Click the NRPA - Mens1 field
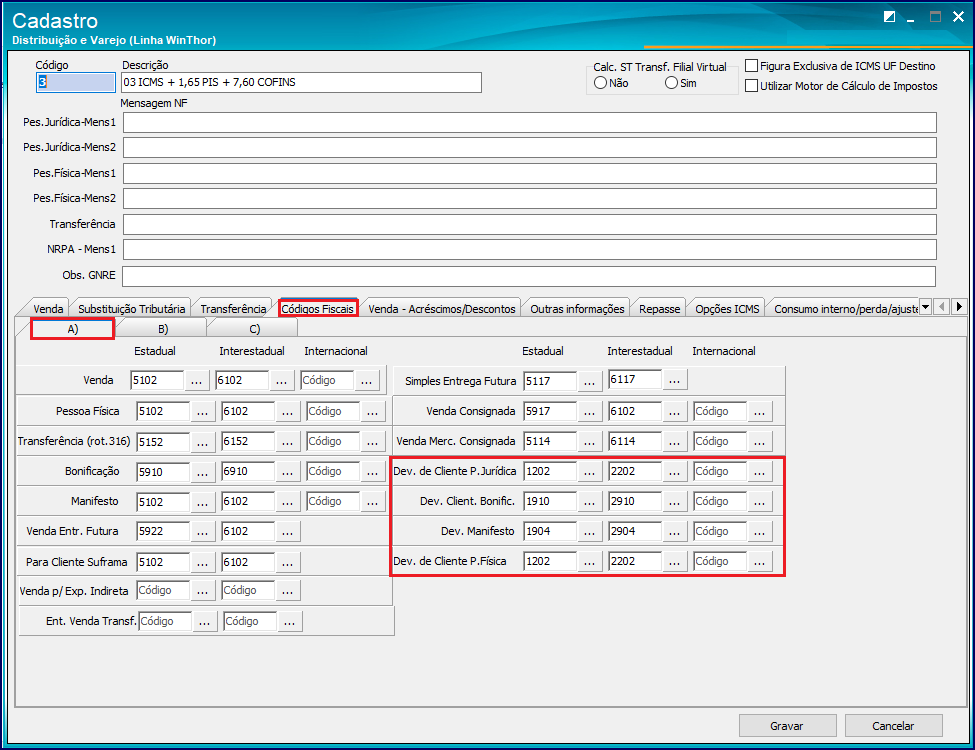 tap(530, 249)
